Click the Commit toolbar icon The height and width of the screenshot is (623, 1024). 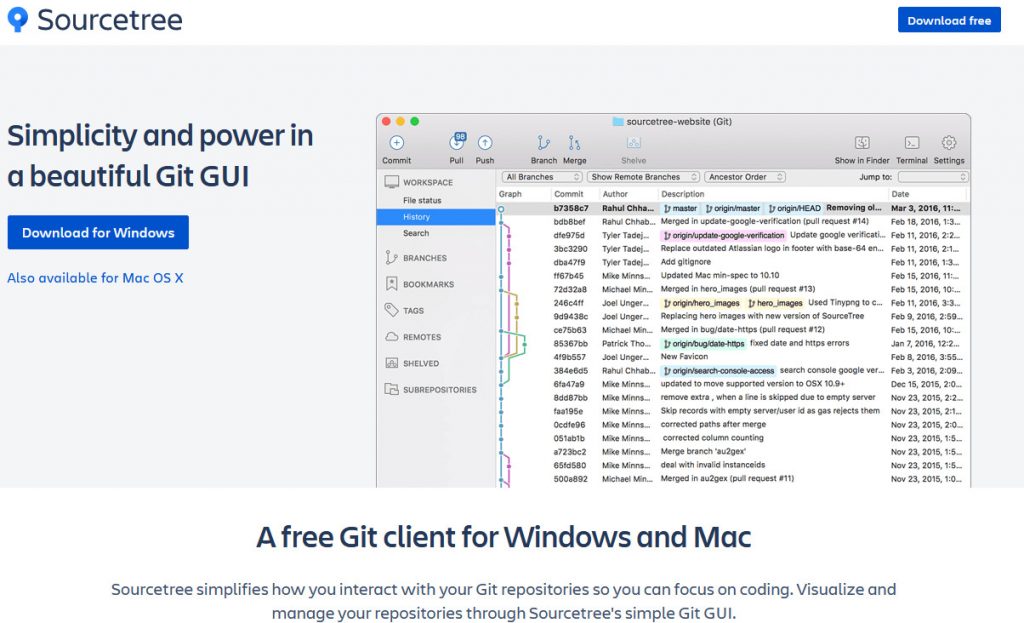396,142
